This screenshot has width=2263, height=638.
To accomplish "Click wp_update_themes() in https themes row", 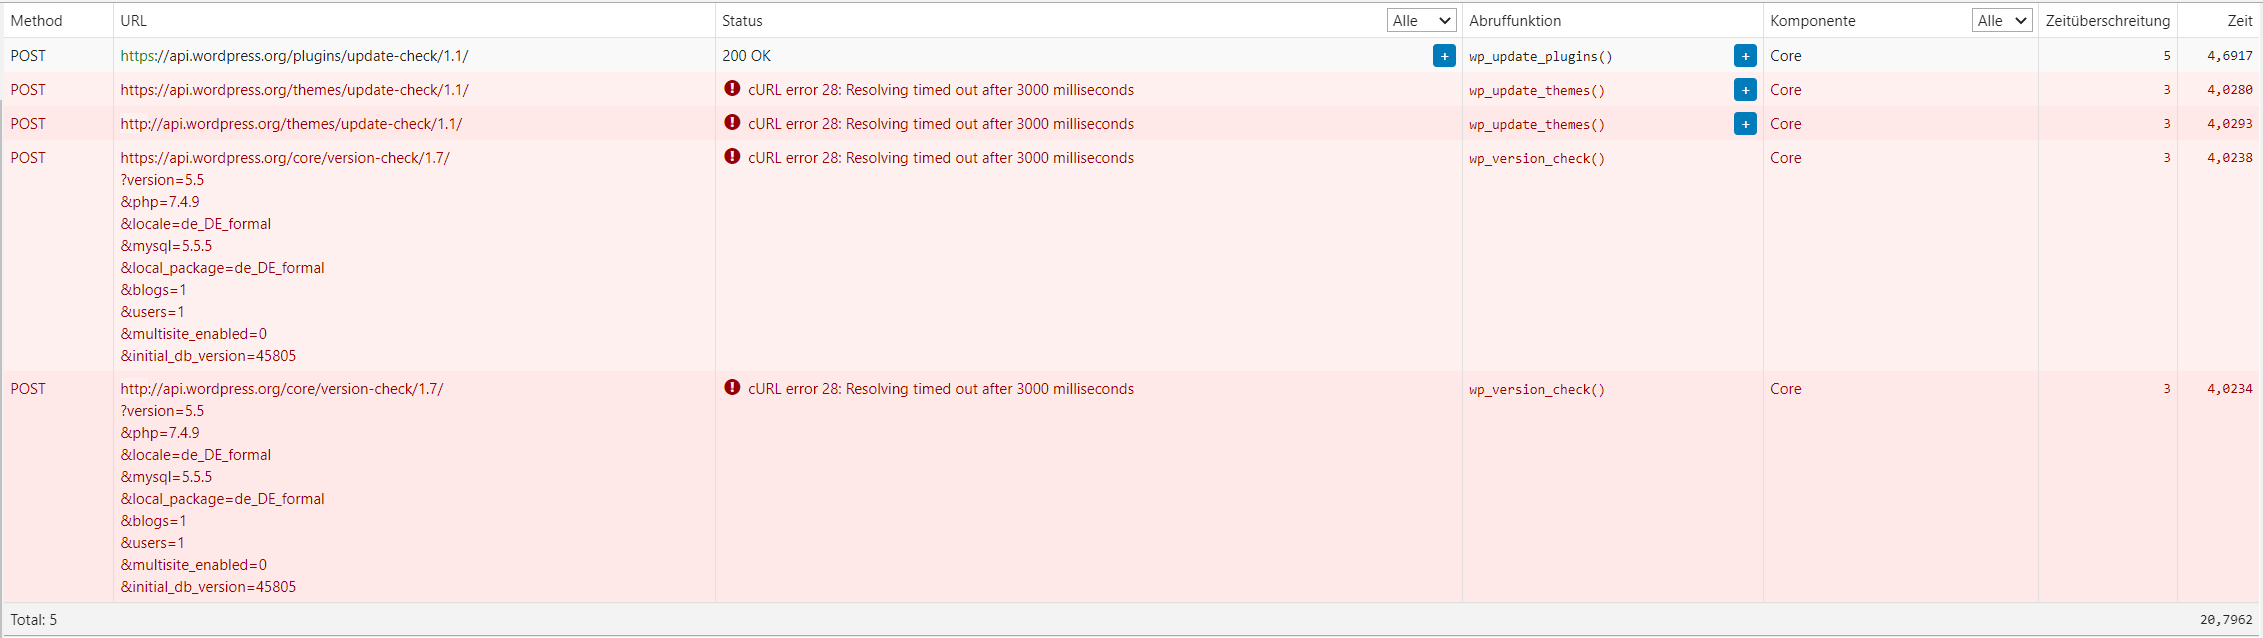I will pyautogui.click(x=1536, y=91).
